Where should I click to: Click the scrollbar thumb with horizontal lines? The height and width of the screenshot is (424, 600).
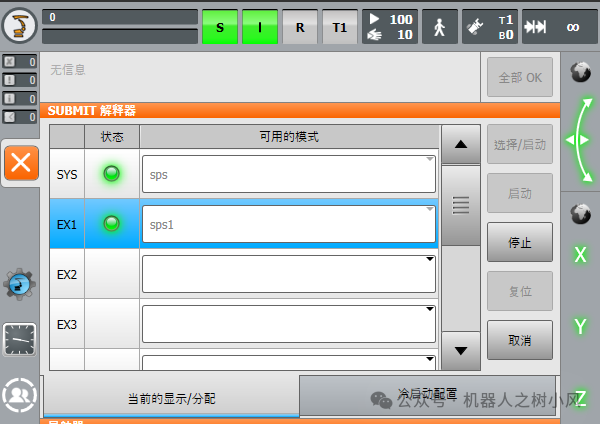[x=461, y=205]
